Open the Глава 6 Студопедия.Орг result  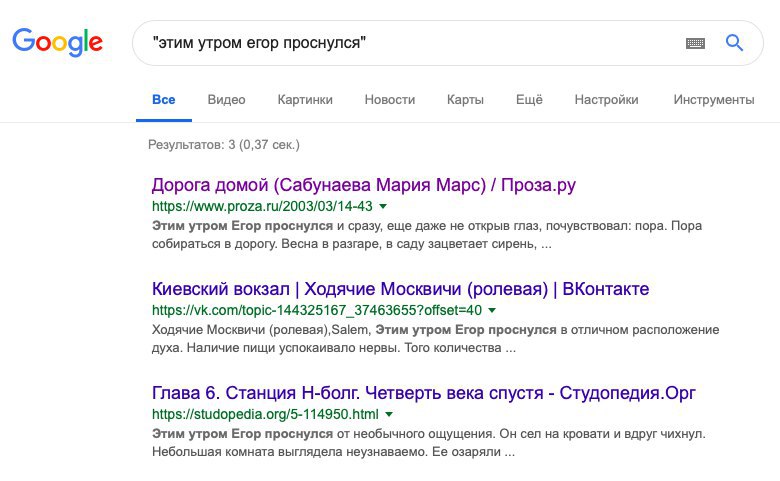click(423, 393)
